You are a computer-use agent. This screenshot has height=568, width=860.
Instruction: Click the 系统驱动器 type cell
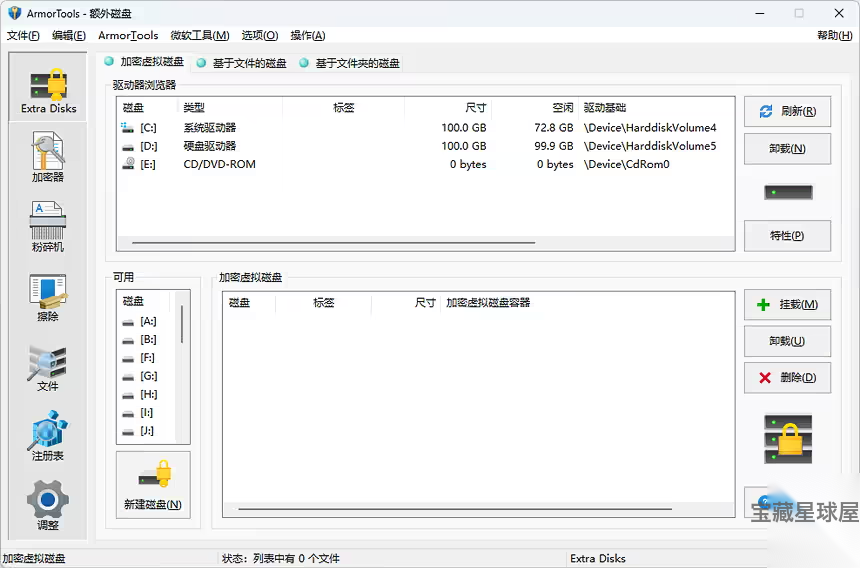(210, 128)
